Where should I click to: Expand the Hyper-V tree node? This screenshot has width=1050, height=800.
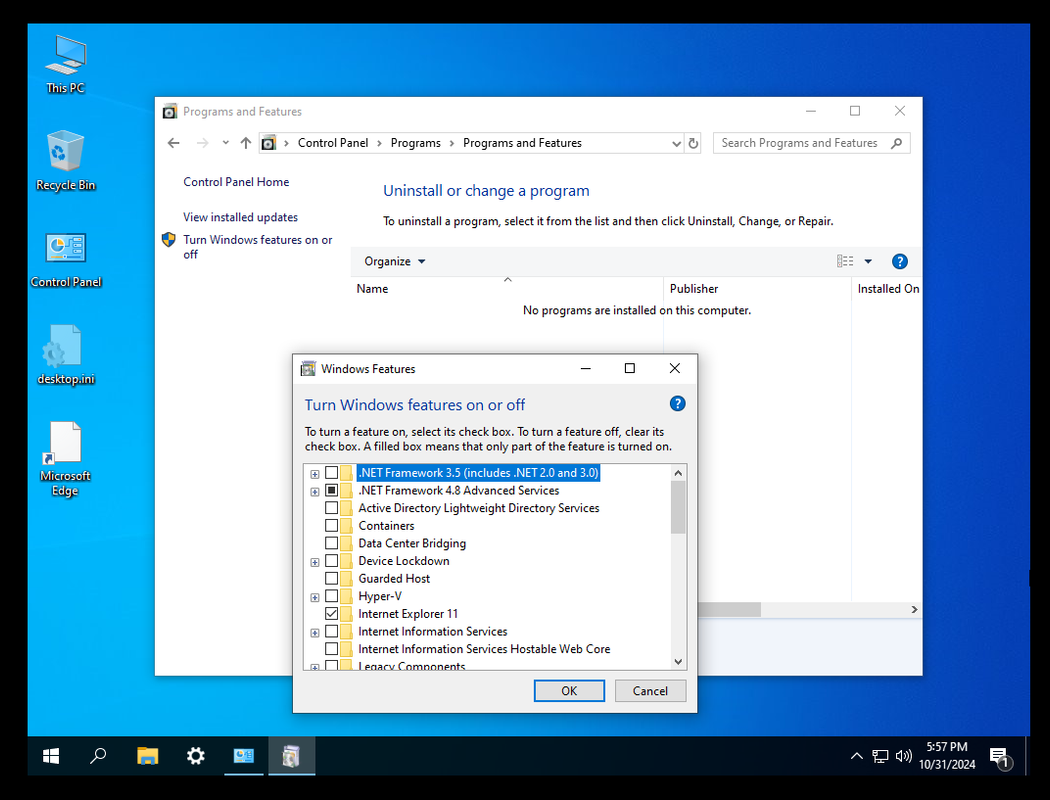pos(315,597)
